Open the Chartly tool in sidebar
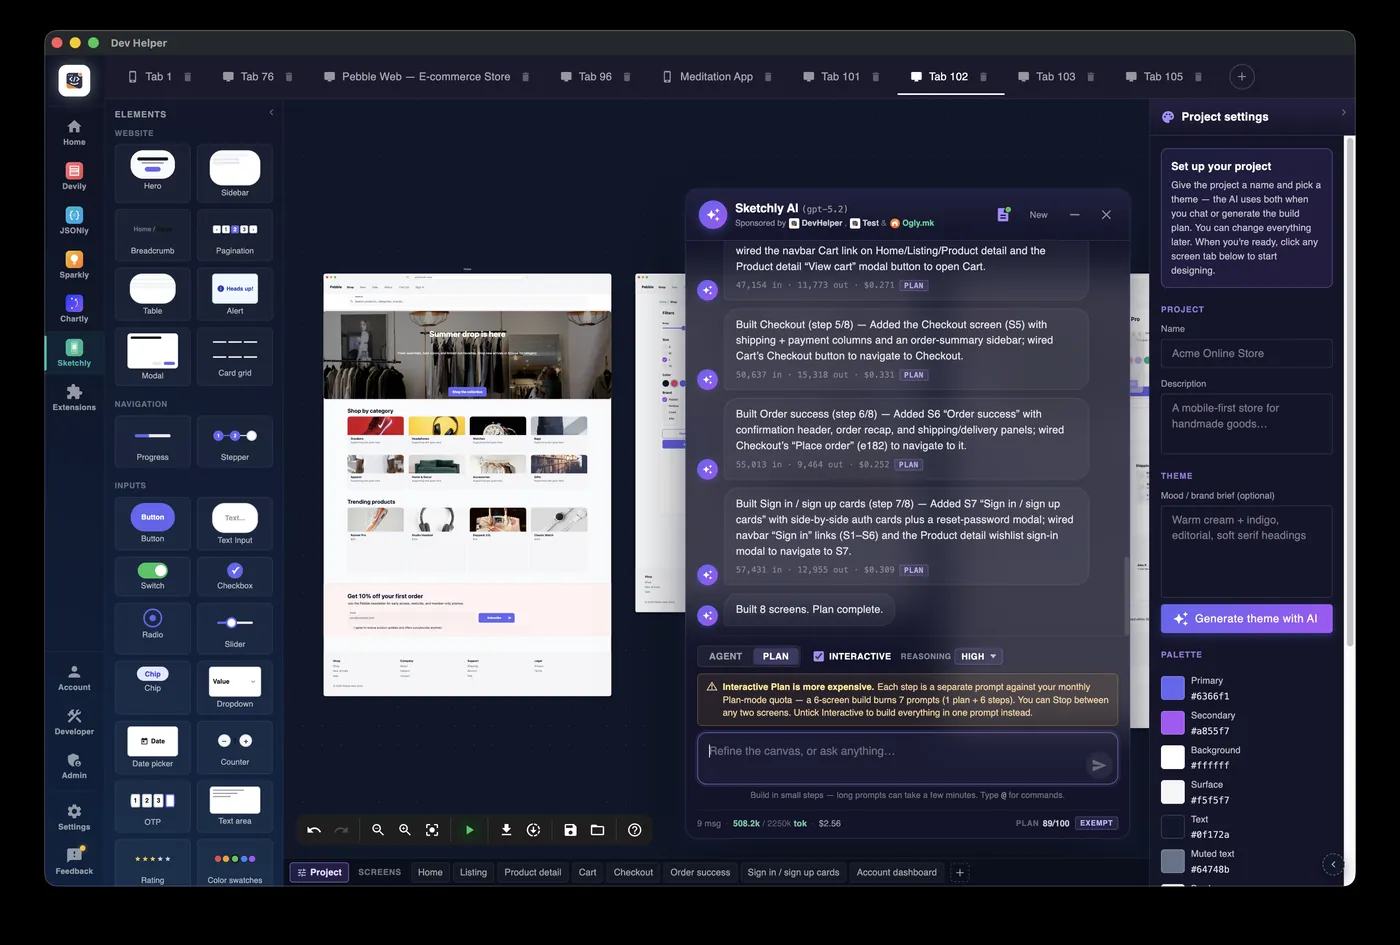Image resolution: width=1400 pixels, height=945 pixels. point(74,308)
